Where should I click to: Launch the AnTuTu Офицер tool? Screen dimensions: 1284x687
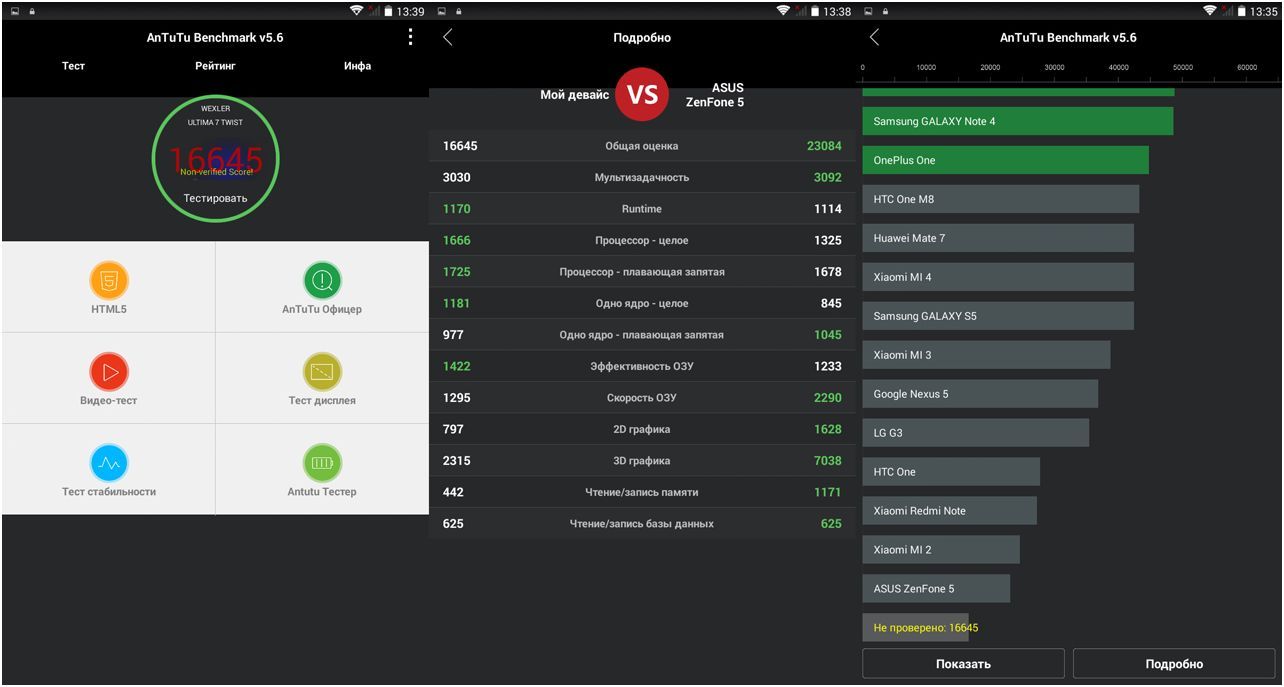point(322,281)
